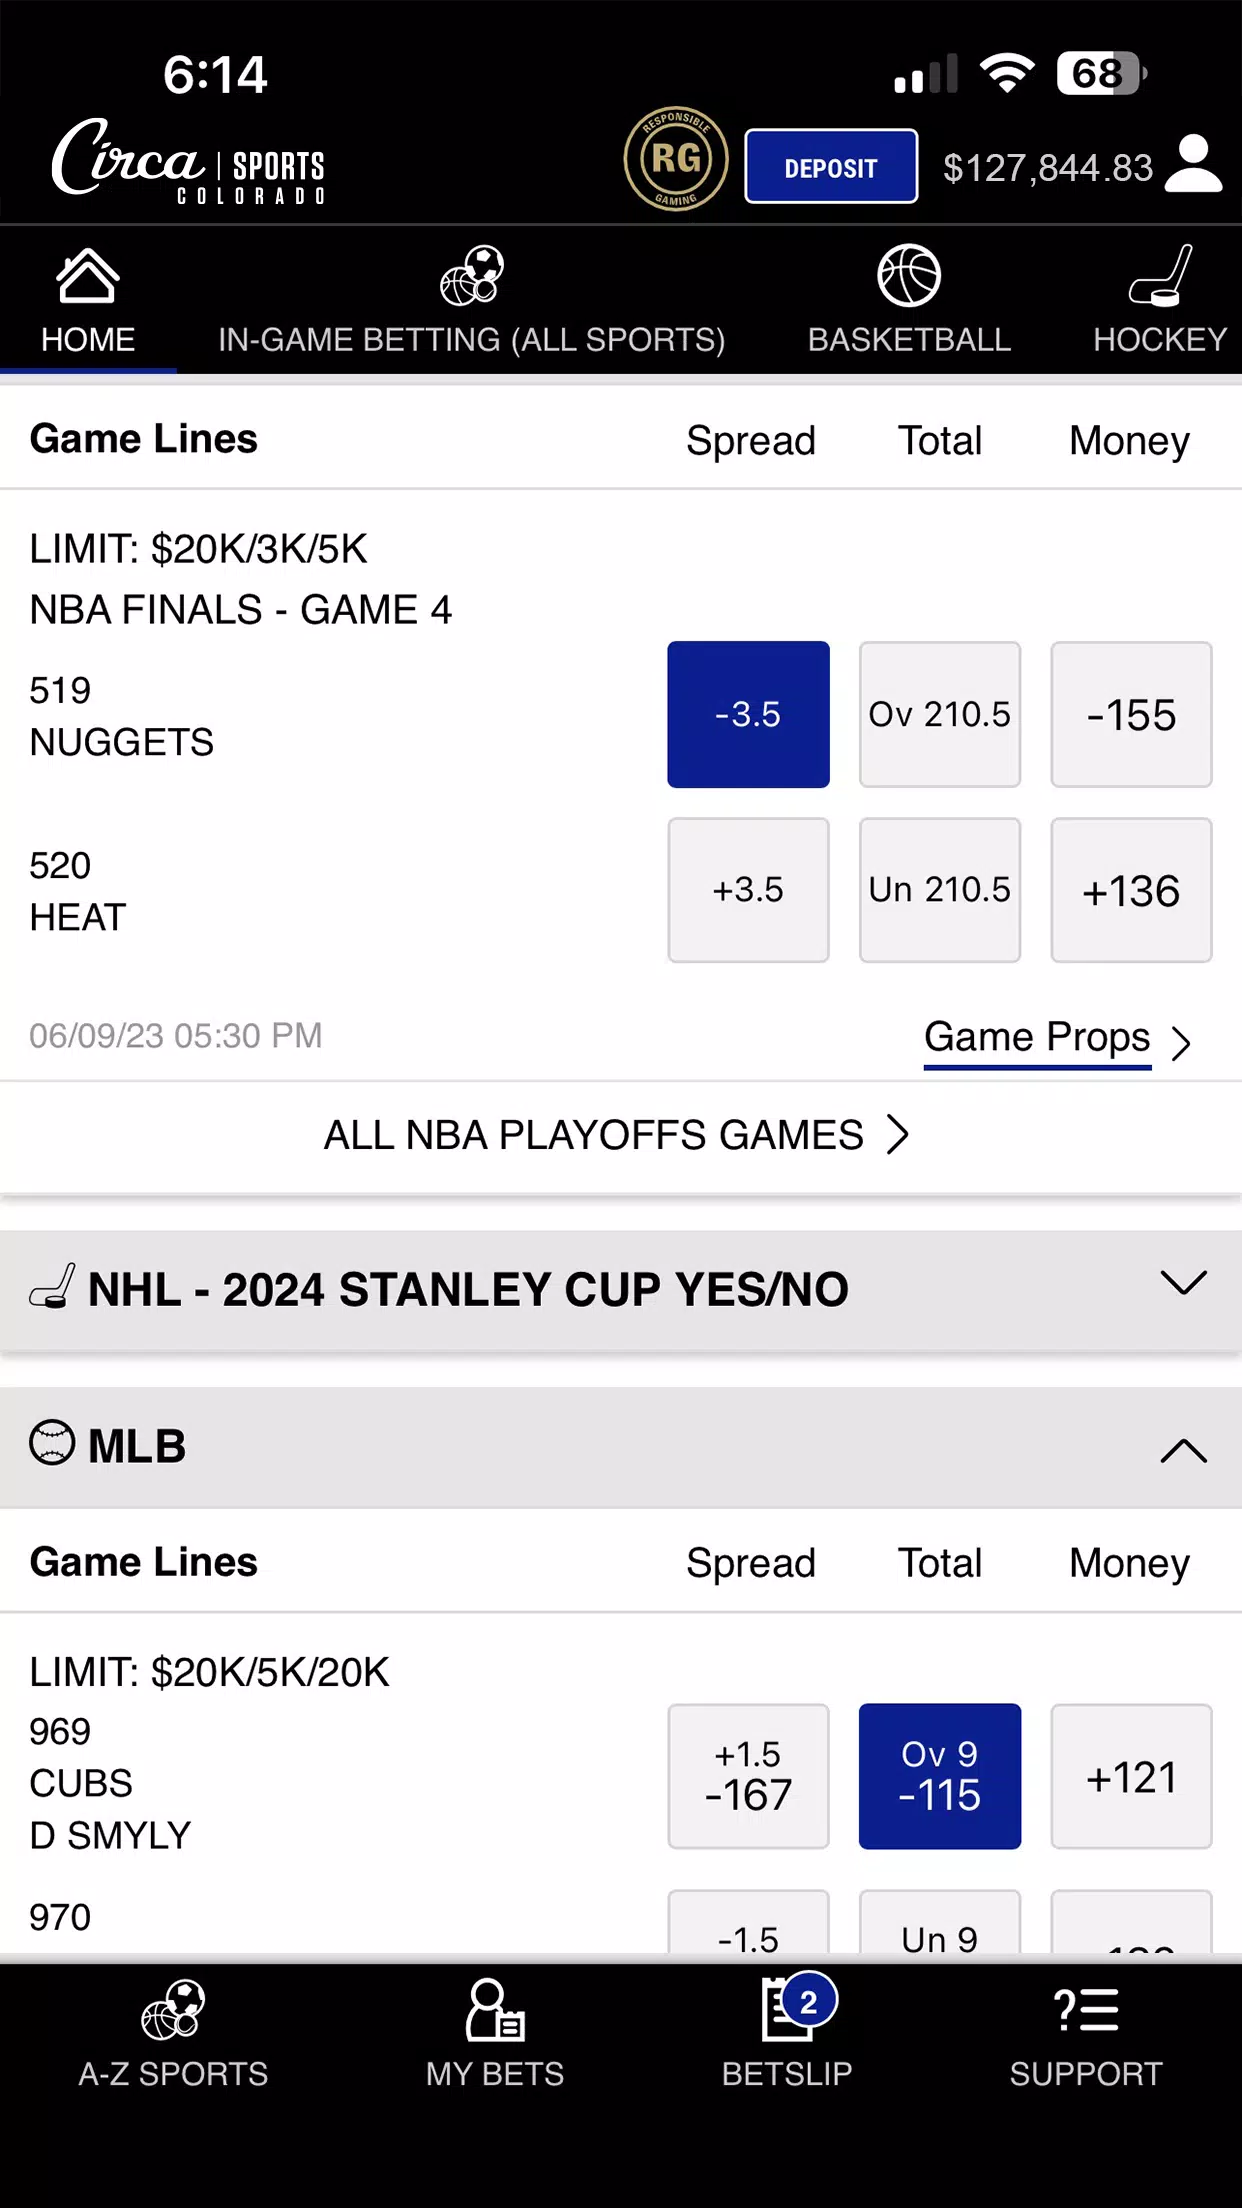Open the Basketball sport icon
This screenshot has width=1242, height=2208.
coord(908,276)
